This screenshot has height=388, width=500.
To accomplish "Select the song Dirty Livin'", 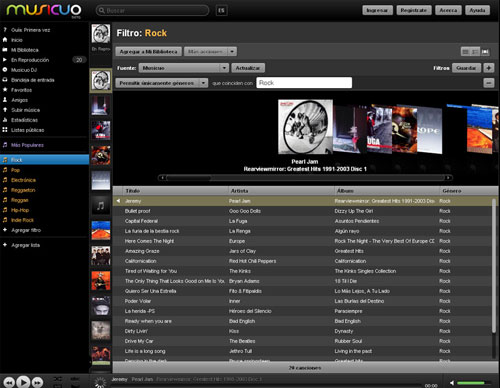I will click(136, 331).
